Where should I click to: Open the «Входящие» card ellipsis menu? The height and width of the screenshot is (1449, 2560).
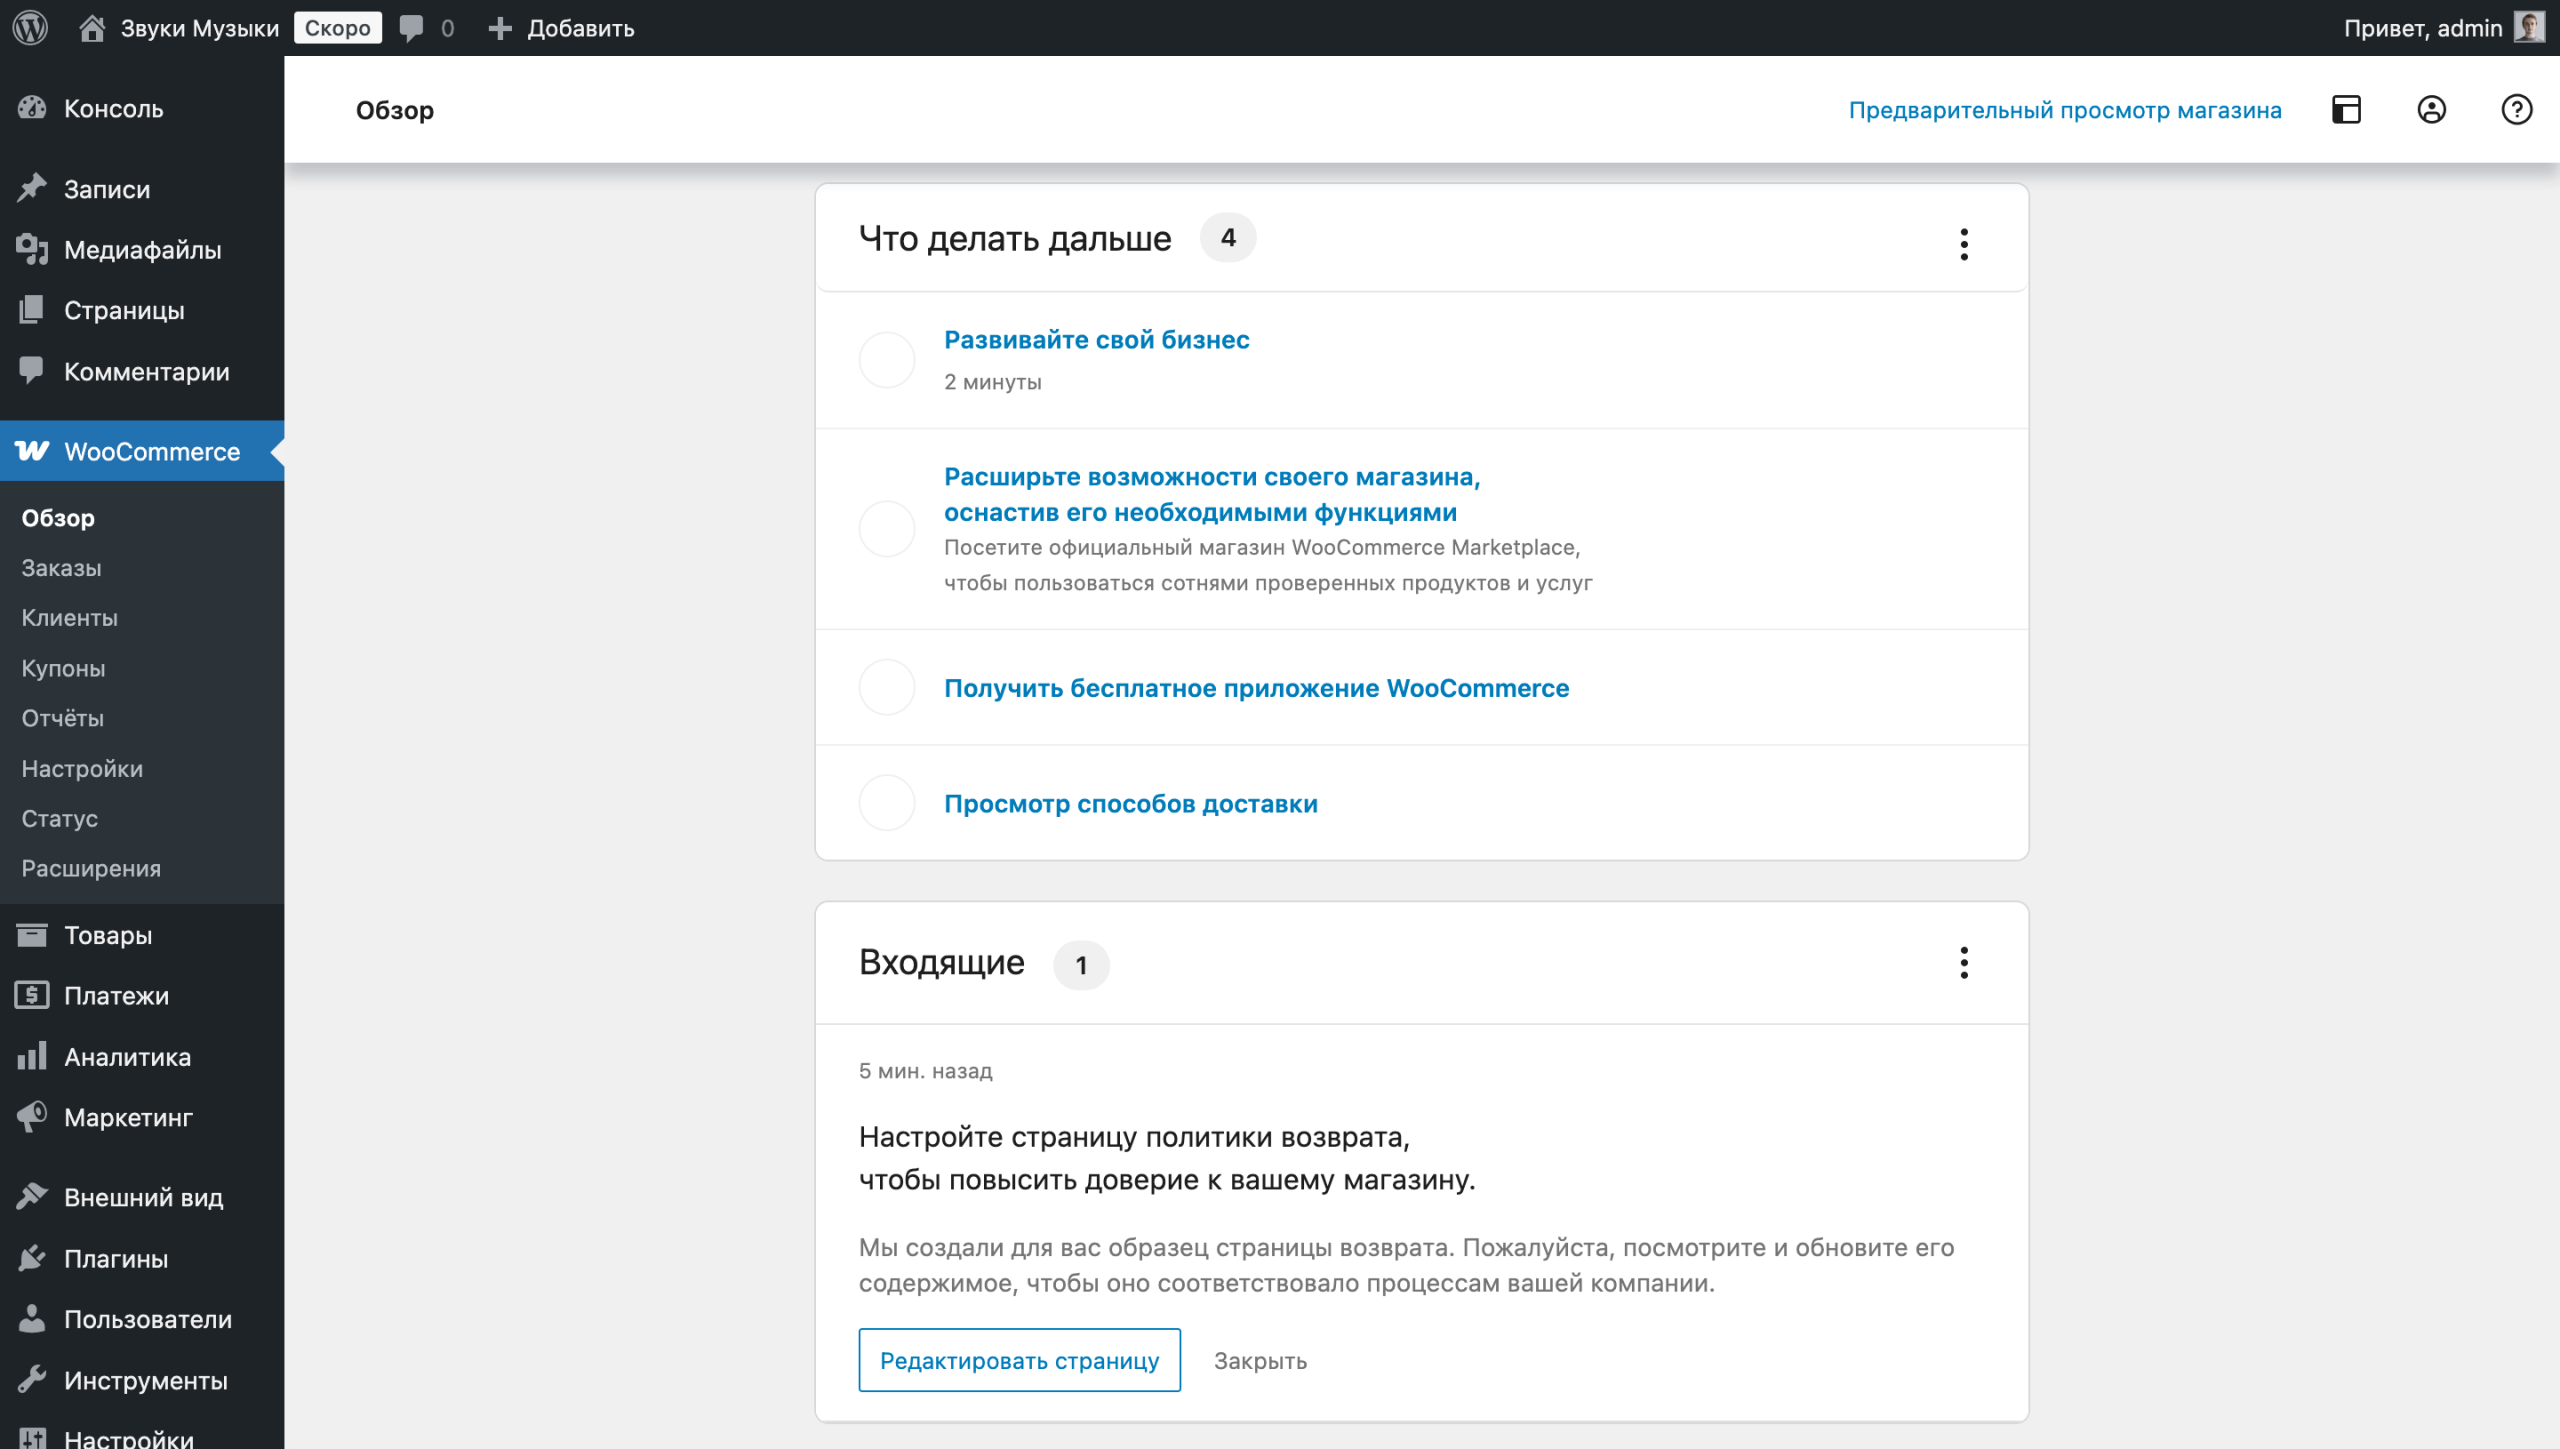1964,963
